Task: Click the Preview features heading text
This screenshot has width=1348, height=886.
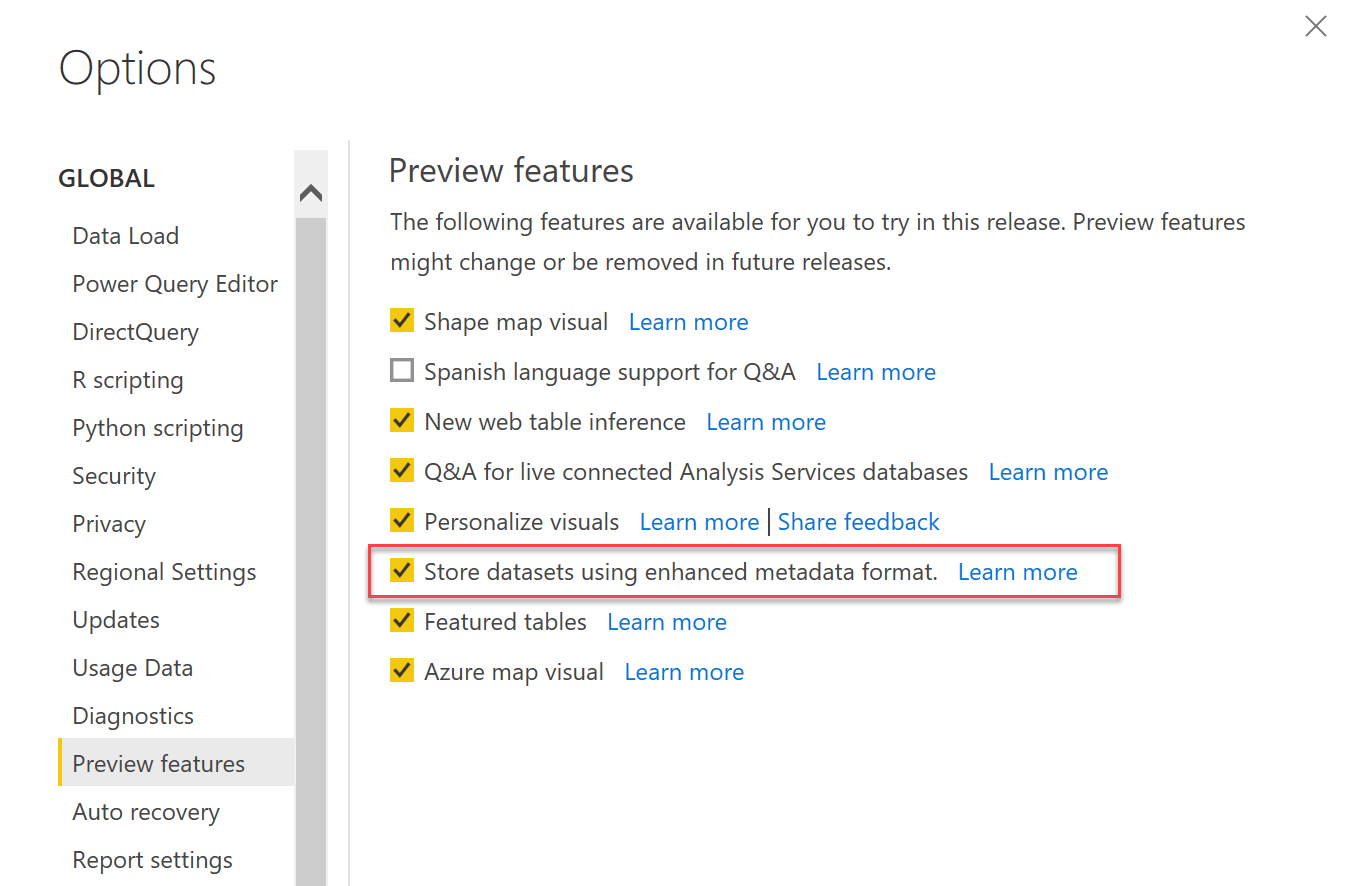Action: click(511, 171)
